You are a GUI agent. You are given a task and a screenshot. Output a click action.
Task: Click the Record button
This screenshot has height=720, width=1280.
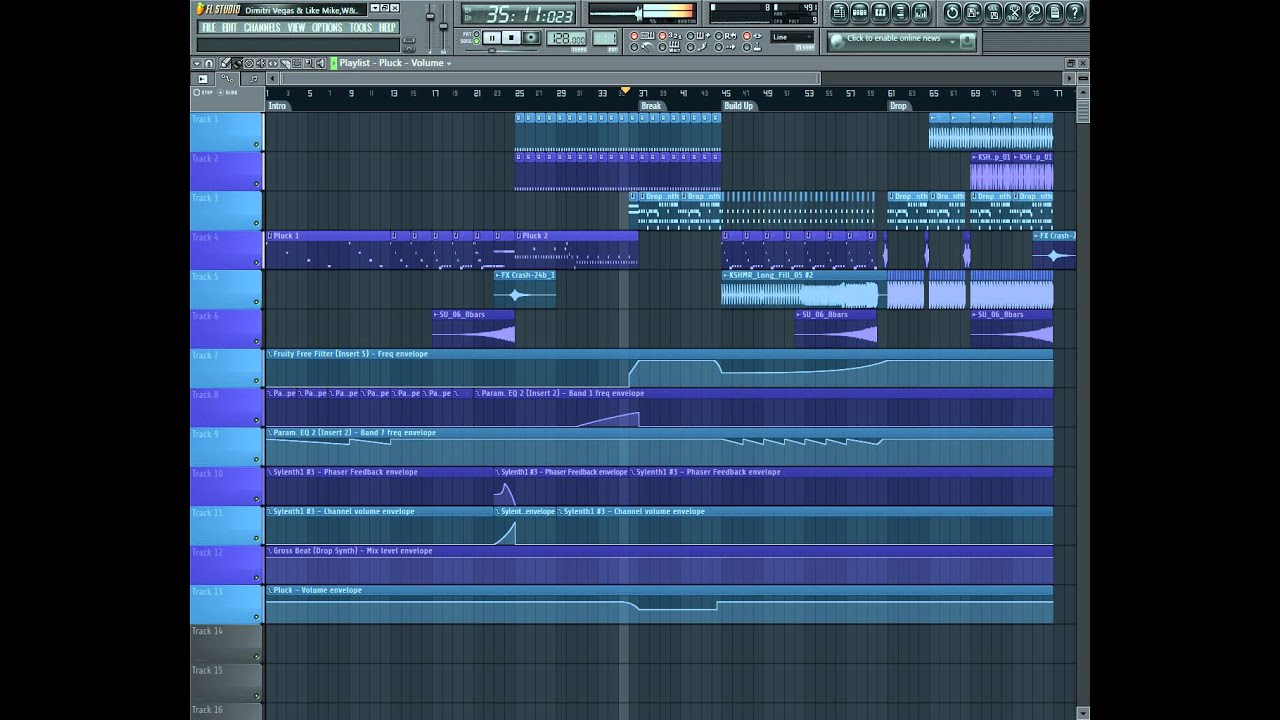pos(531,38)
